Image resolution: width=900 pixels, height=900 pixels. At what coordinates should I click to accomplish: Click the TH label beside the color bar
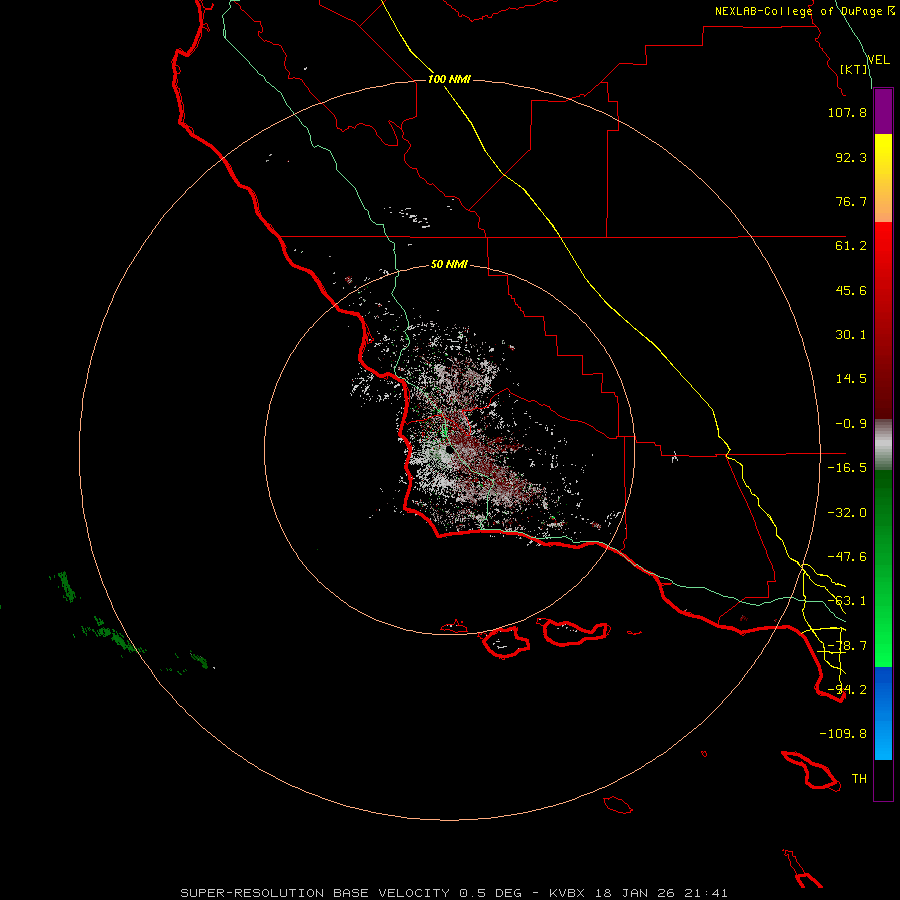tap(858, 778)
